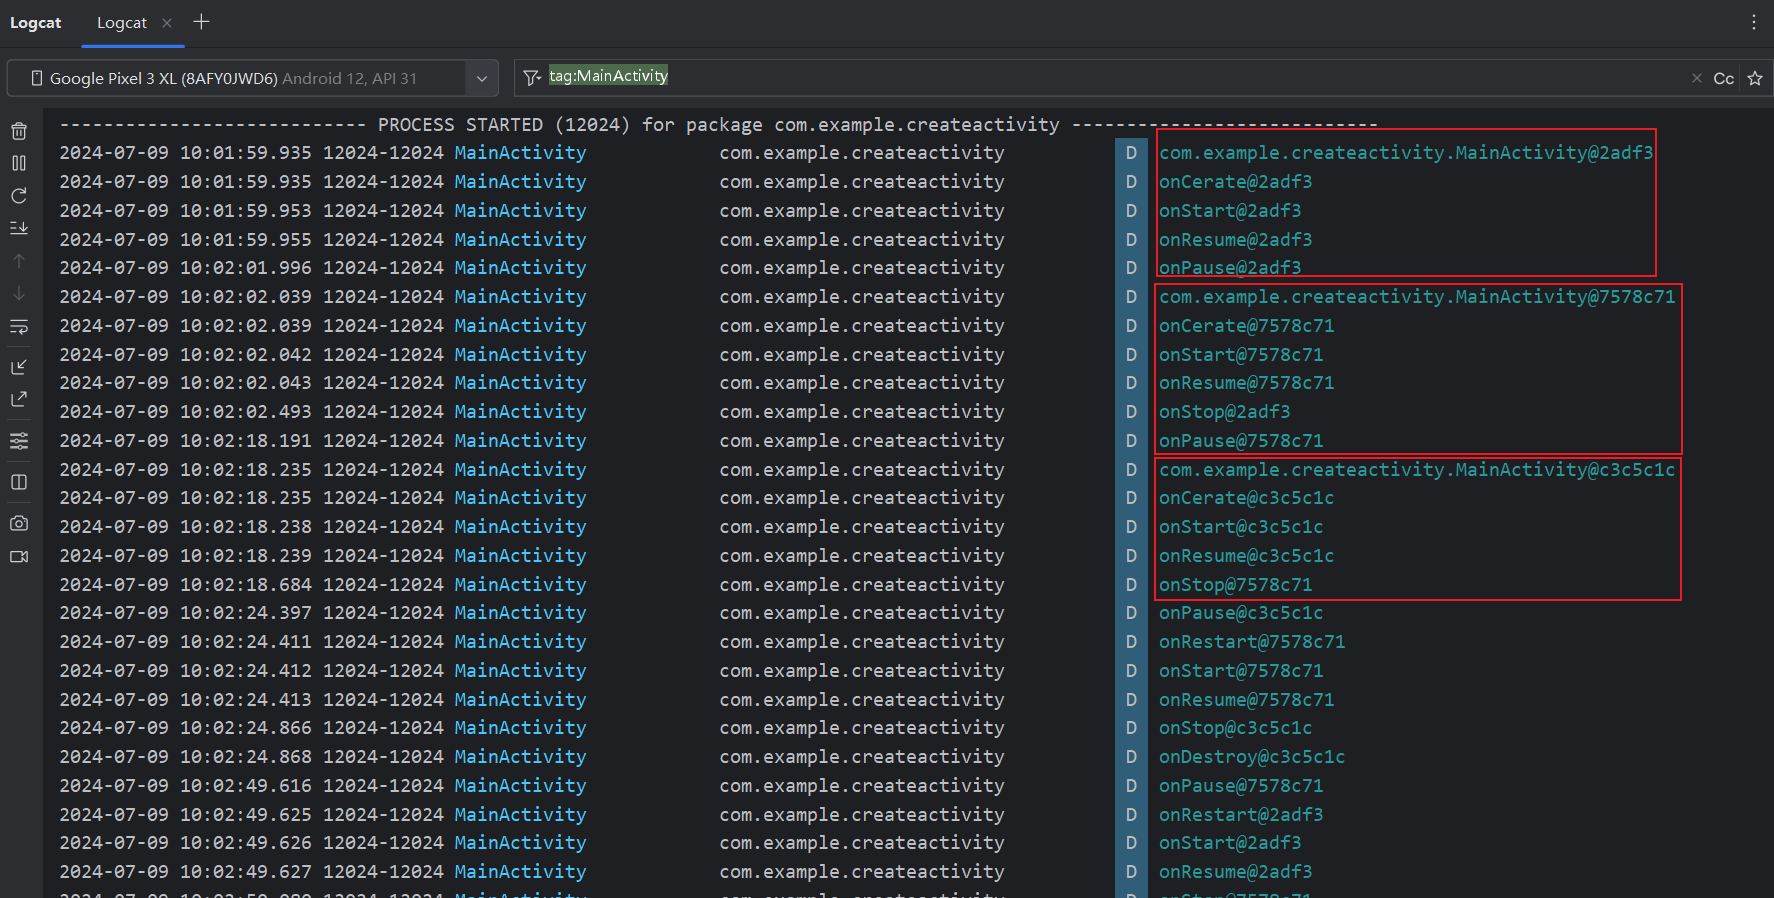Restart logcat using the reload icon
Screen dimensions: 1774x898
point(19,196)
